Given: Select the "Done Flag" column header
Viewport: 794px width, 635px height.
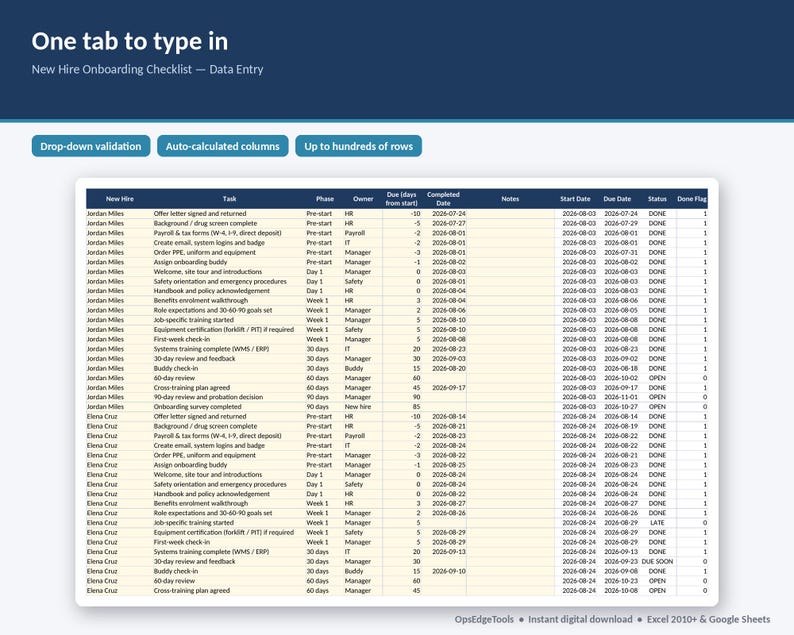Looking at the screenshot, I should [692, 199].
